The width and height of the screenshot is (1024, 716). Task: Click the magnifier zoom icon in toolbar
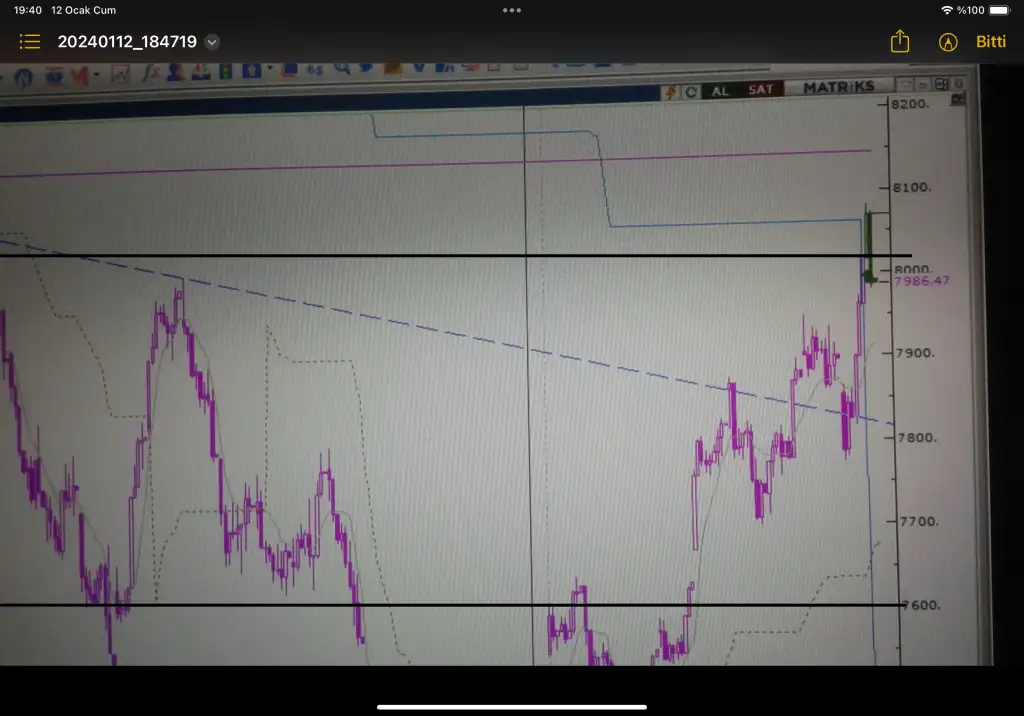click(342, 70)
